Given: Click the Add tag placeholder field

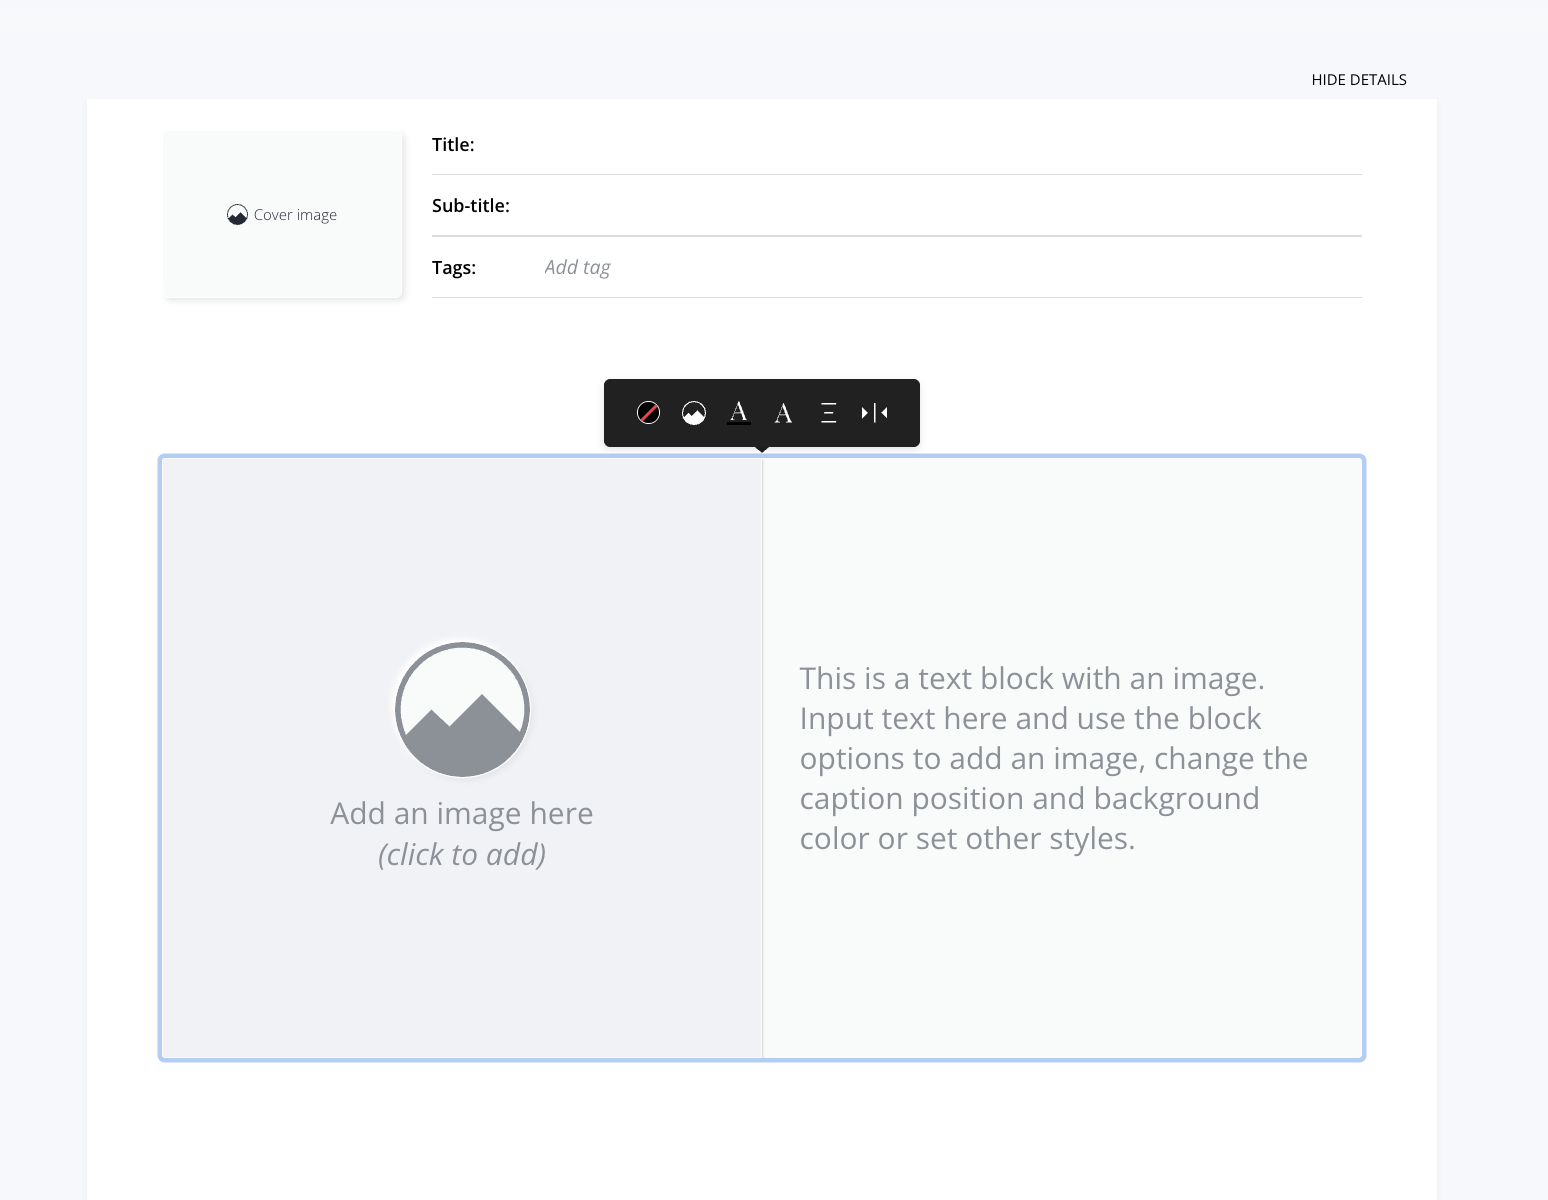Looking at the screenshot, I should tap(578, 268).
